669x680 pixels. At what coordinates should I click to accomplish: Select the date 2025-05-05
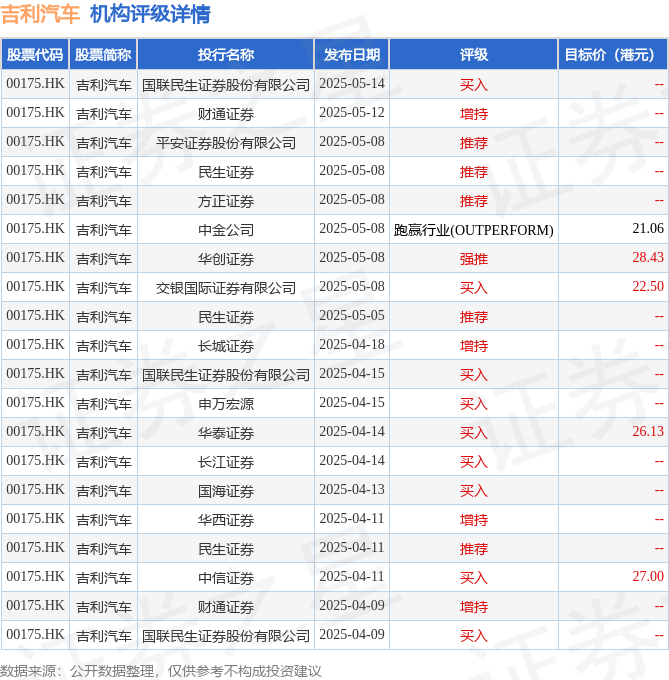[x=352, y=316]
